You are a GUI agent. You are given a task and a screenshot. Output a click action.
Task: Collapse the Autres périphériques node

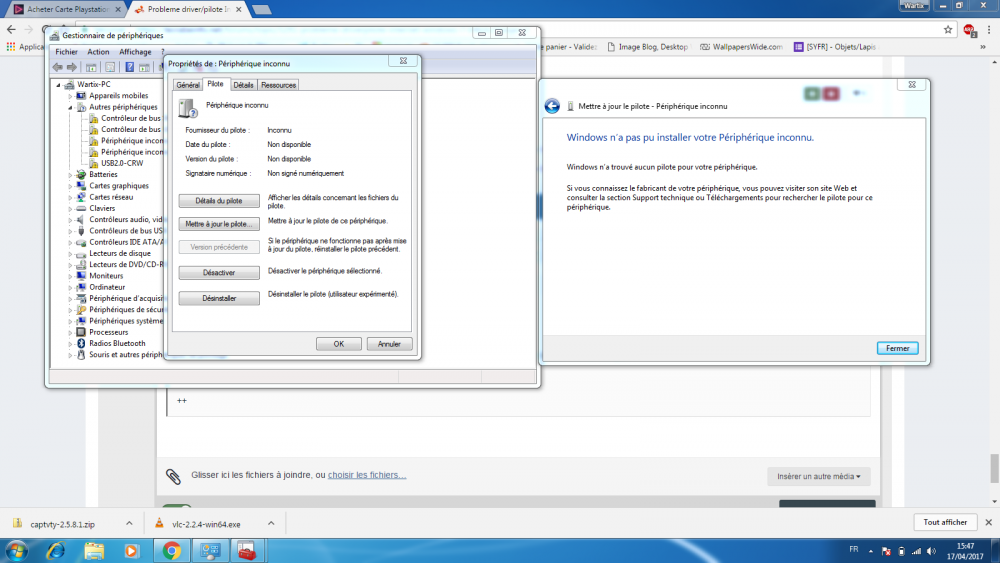[x=71, y=107]
